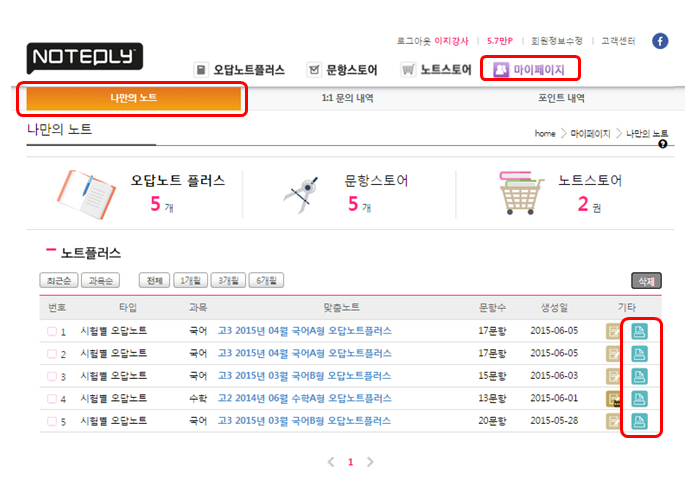Sort notes by 과목순
Viewport: 696px width, 489px height.
(100, 280)
